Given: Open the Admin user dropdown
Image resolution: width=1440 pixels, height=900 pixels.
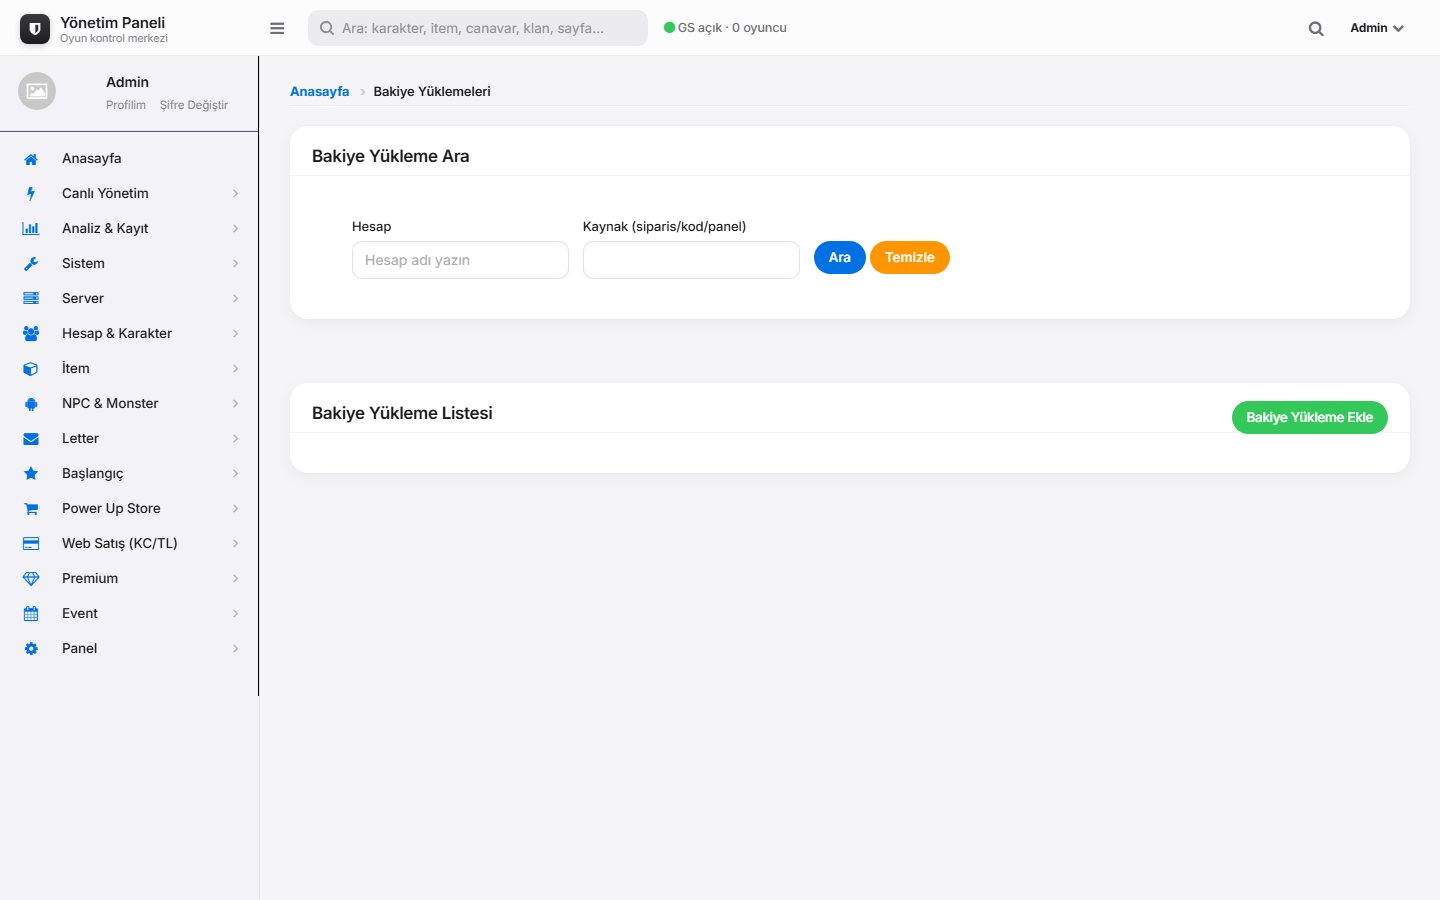Looking at the screenshot, I should tap(1377, 28).
